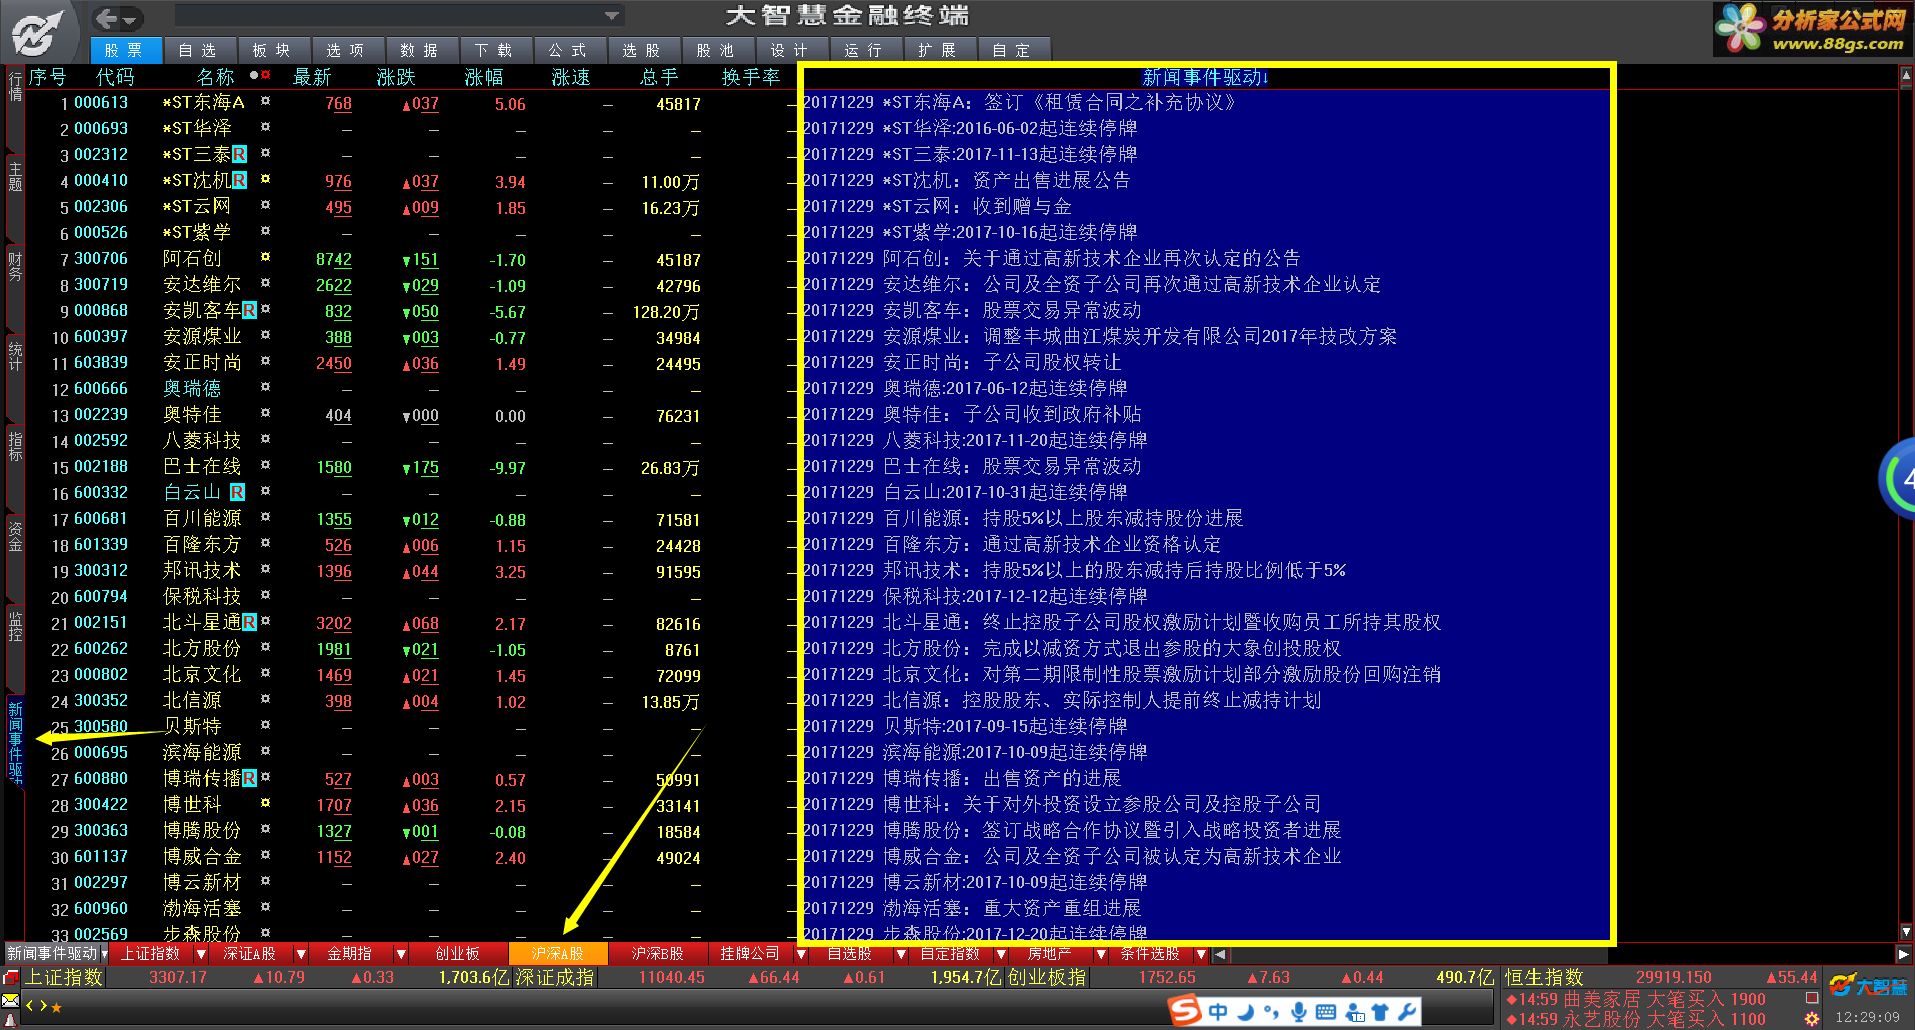This screenshot has width=1915, height=1030.
Task: Open the 公式 menu
Action: coord(568,50)
